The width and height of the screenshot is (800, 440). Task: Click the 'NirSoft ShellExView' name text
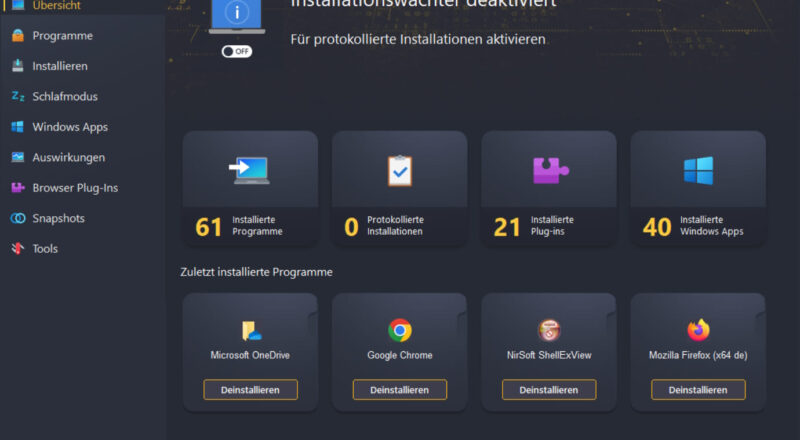[x=549, y=355]
